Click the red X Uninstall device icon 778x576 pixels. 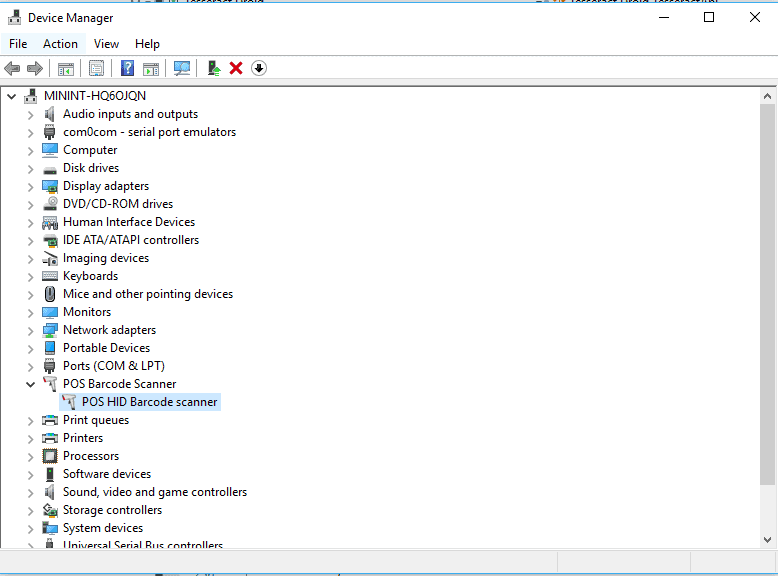click(x=236, y=68)
